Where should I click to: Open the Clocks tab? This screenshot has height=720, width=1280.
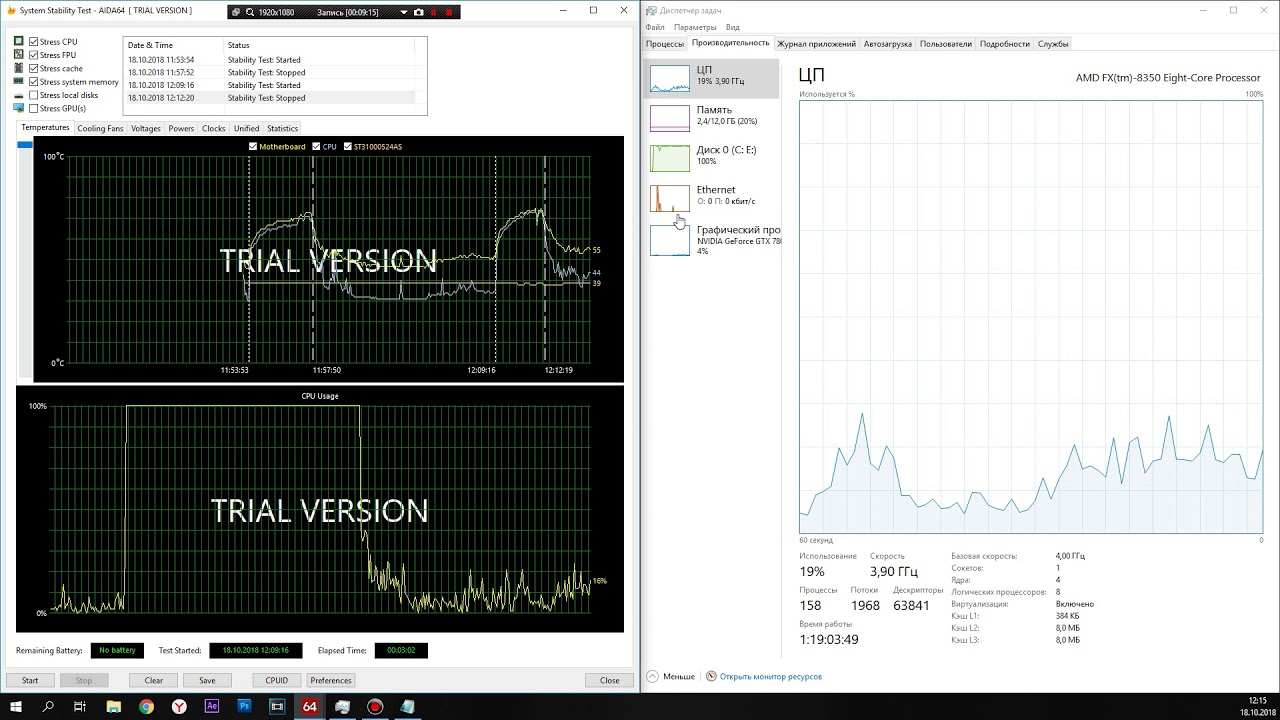click(x=214, y=128)
